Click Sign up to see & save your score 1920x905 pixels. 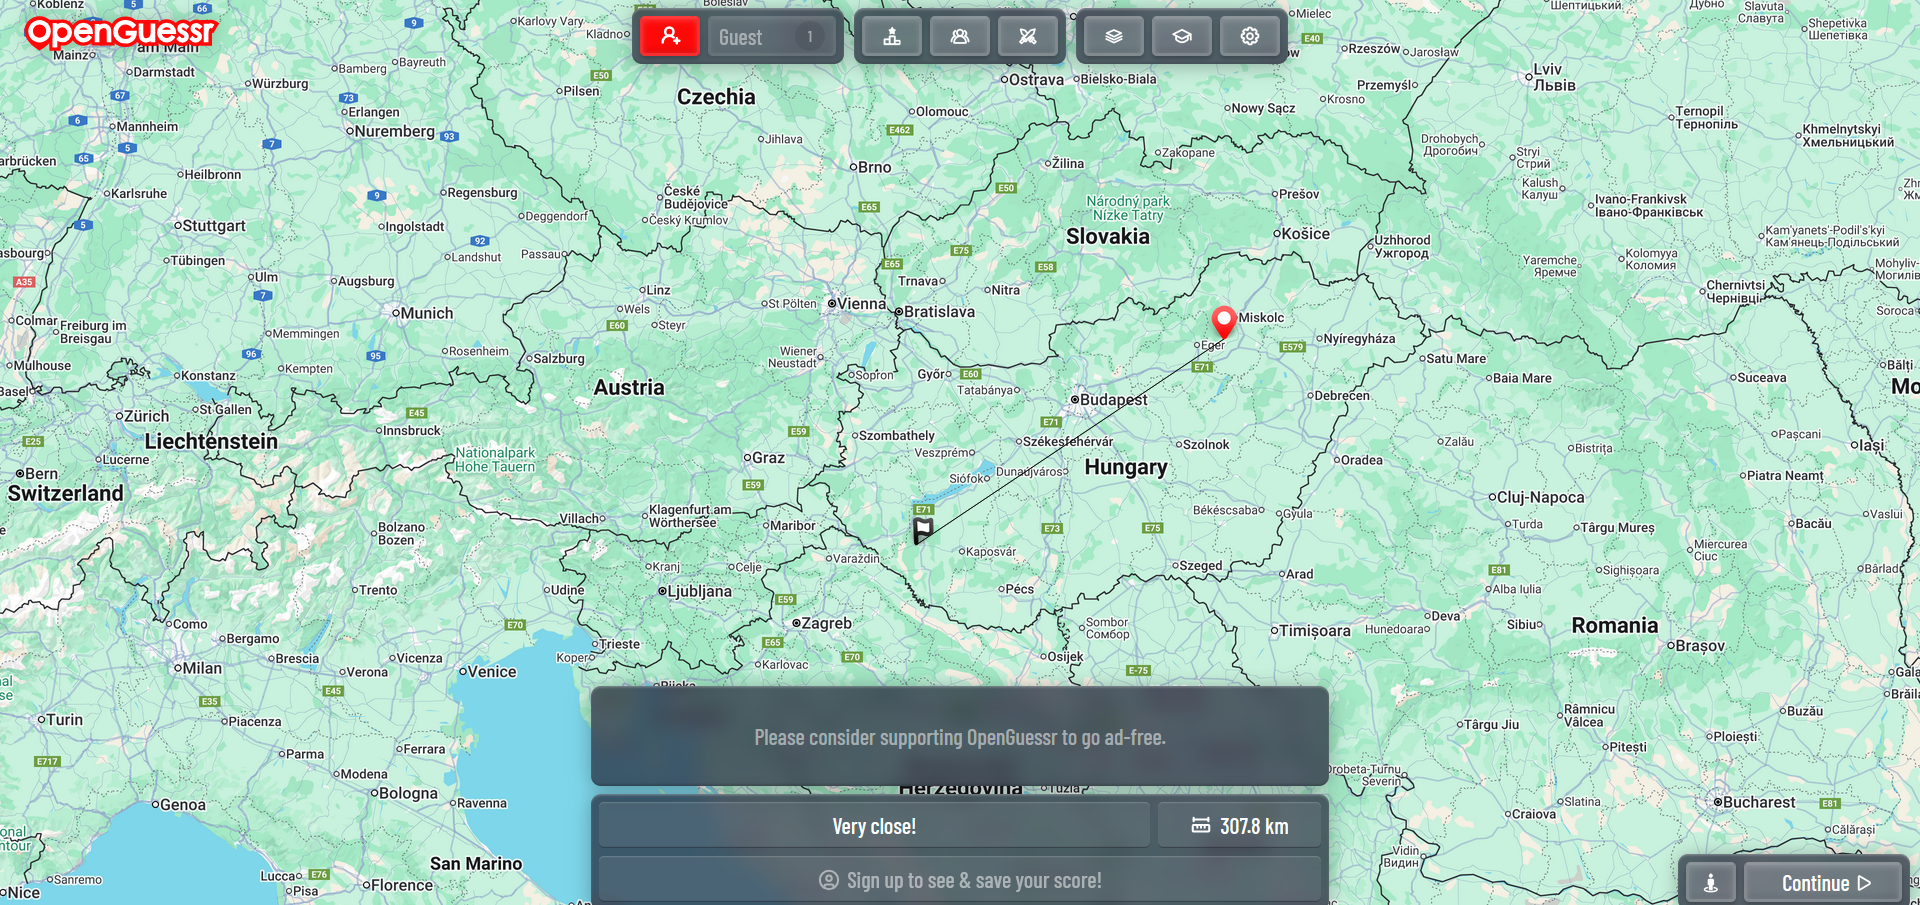[960, 880]
